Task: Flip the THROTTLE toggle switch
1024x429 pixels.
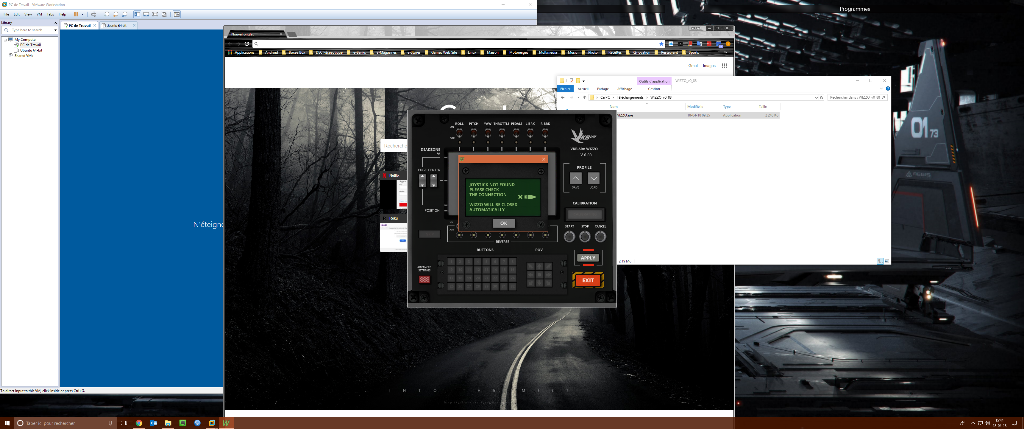Action: 502,133
